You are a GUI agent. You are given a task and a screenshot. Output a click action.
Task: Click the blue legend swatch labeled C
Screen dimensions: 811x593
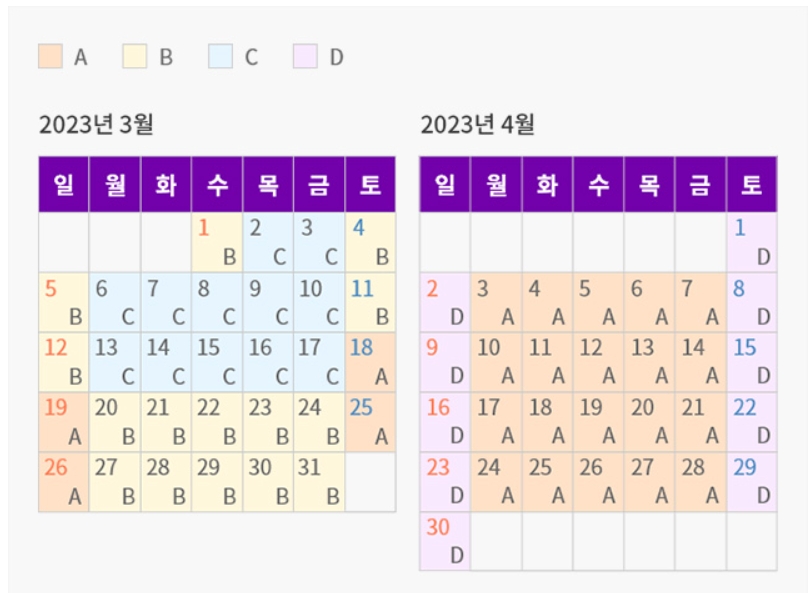click(x=220, y=56)
